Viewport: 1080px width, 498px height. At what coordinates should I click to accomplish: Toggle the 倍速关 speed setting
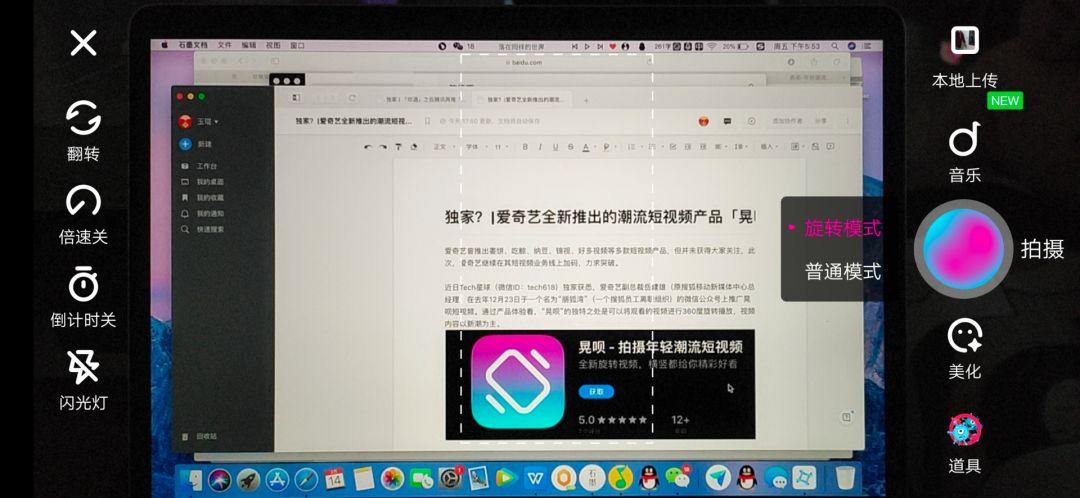pyautogui.click(x=83, y=215)
